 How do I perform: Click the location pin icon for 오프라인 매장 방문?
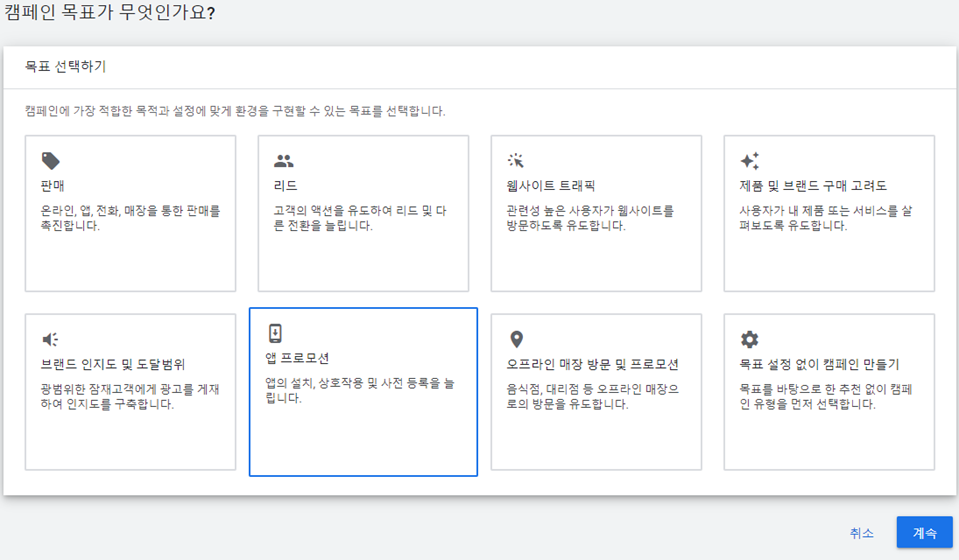[517, 339]
